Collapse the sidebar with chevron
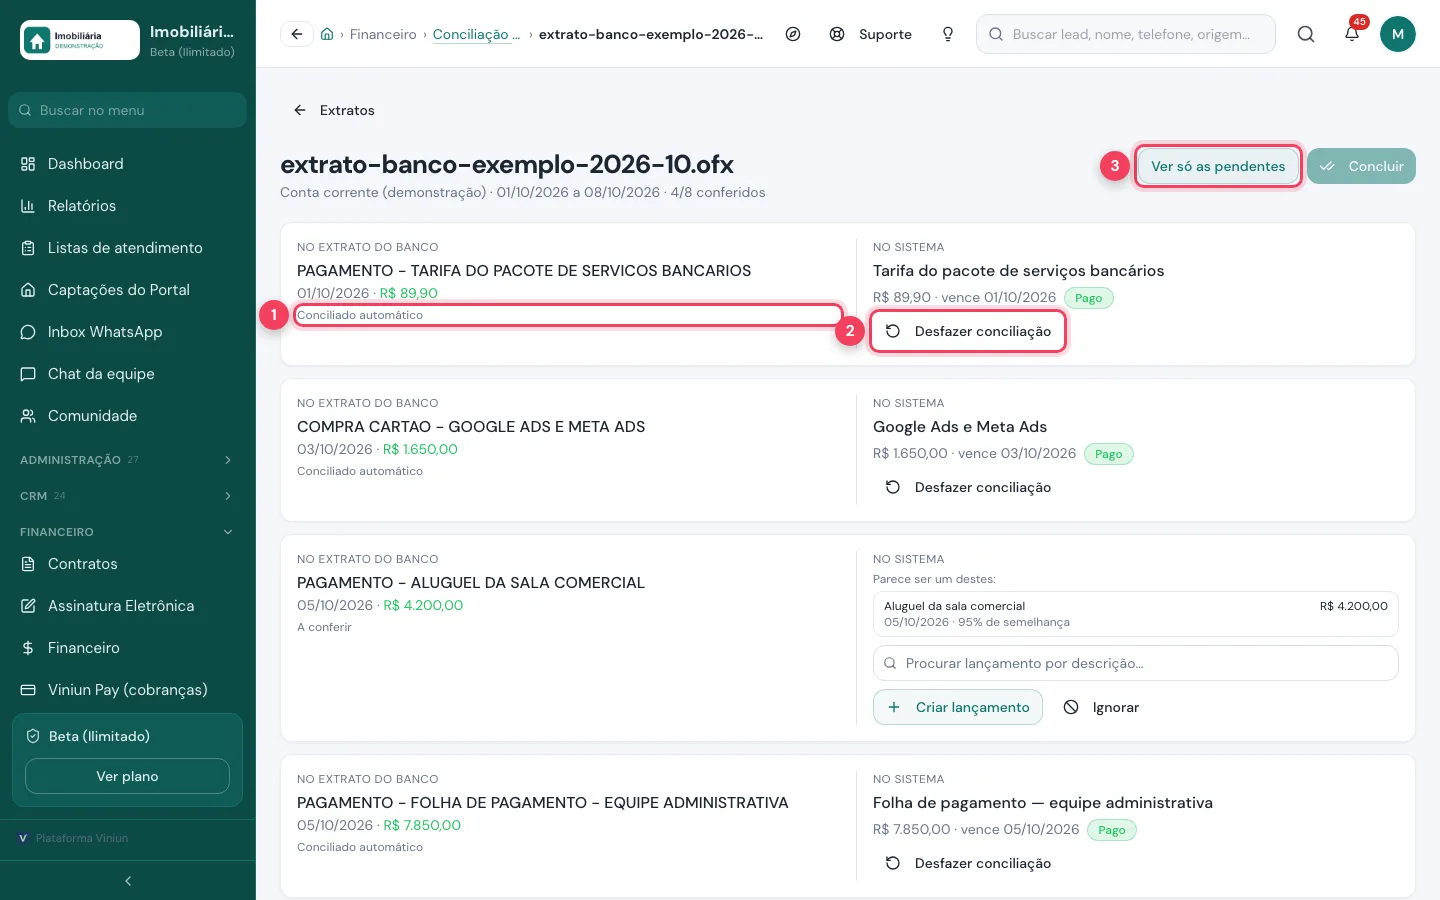The height and width of the screenshot is (900, 1440). click(128, 881)
